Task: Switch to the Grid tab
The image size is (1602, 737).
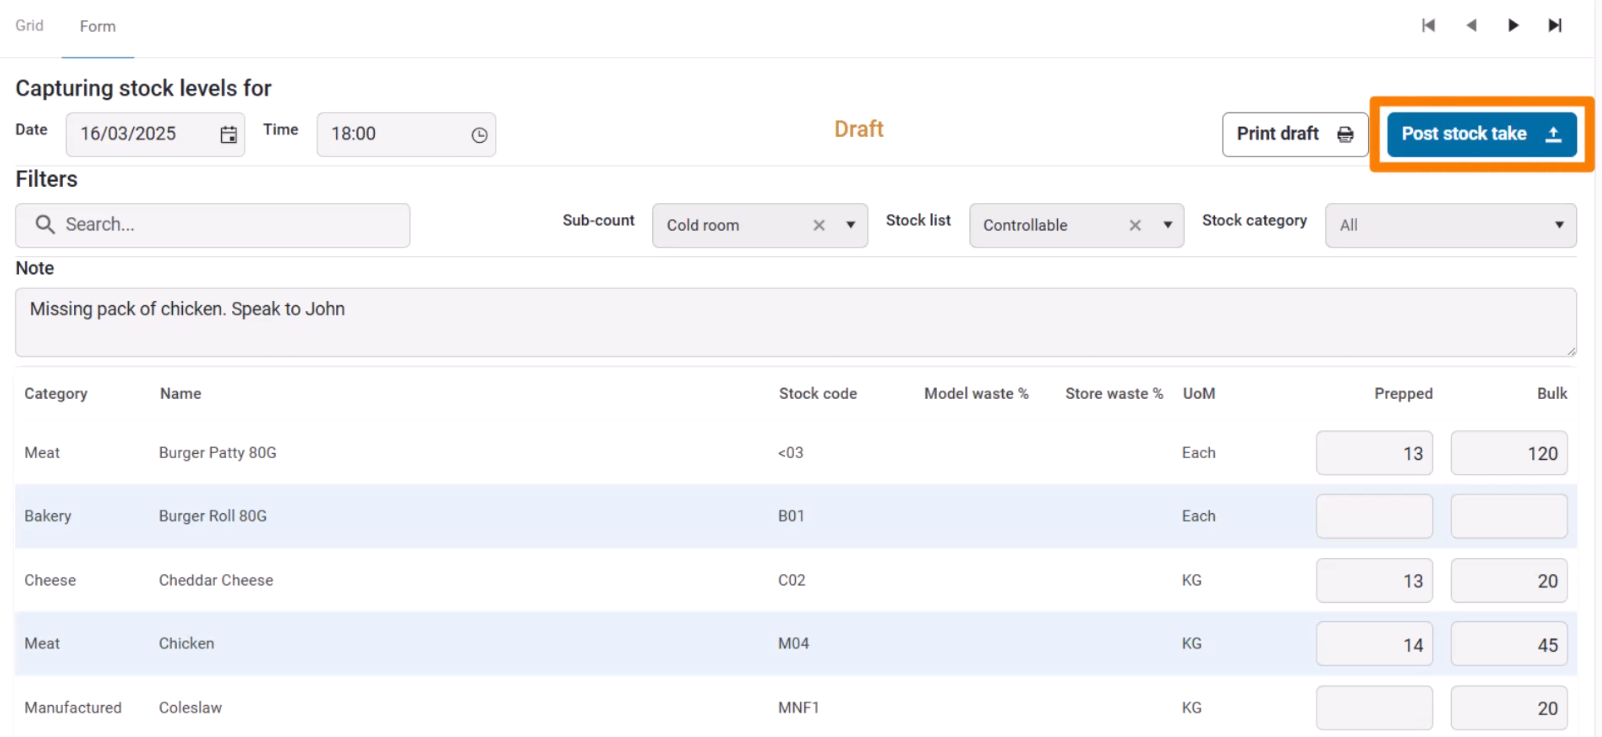Action: [29, 26]
